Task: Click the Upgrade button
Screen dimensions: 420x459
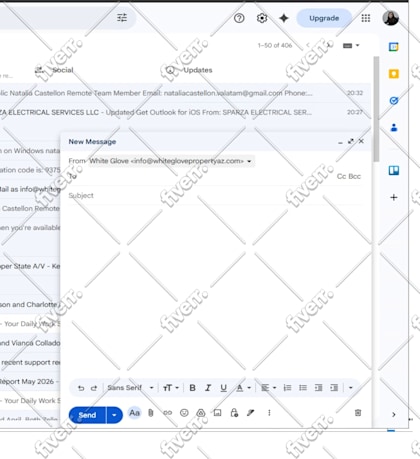Action: coord(324,18)
